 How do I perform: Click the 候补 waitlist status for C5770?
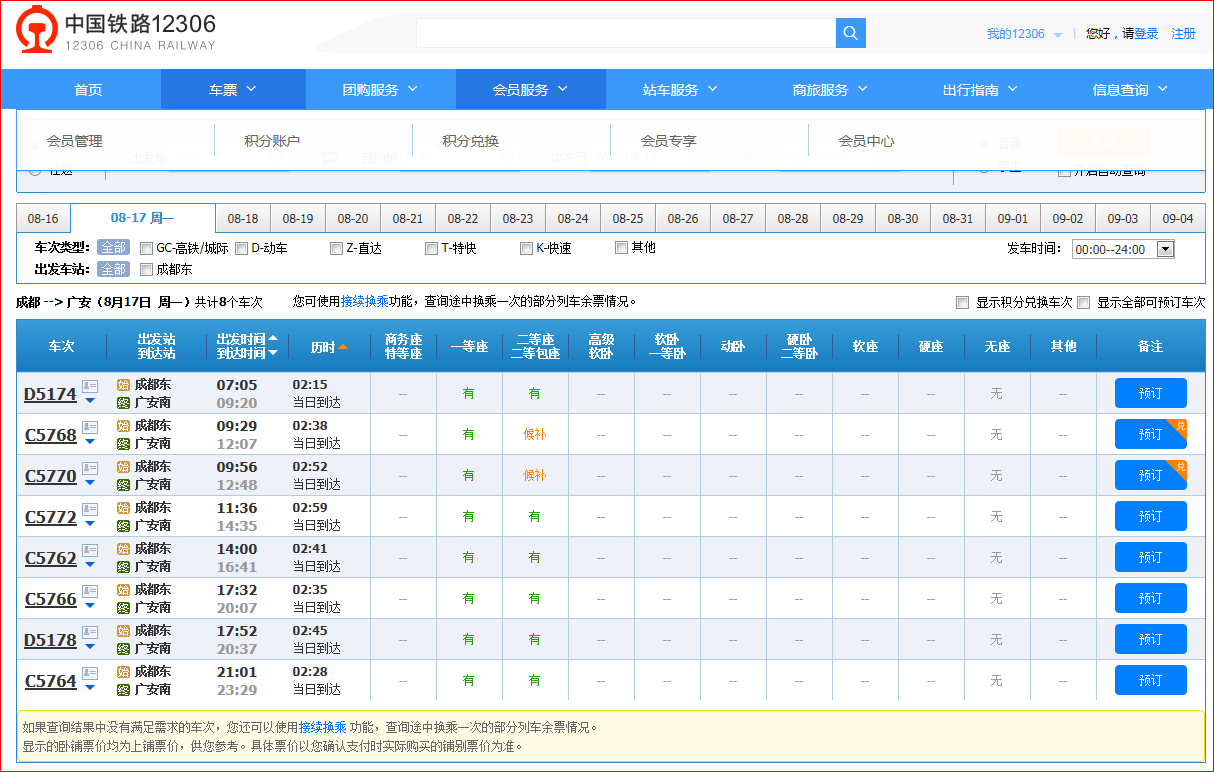(x=535, y=476)
